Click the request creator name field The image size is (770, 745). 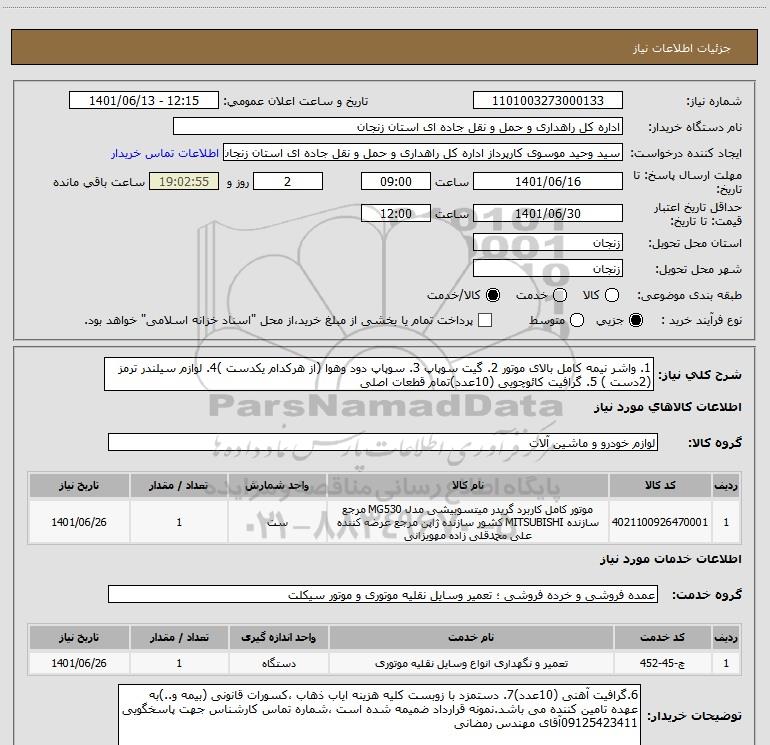(x=423, y=153)
